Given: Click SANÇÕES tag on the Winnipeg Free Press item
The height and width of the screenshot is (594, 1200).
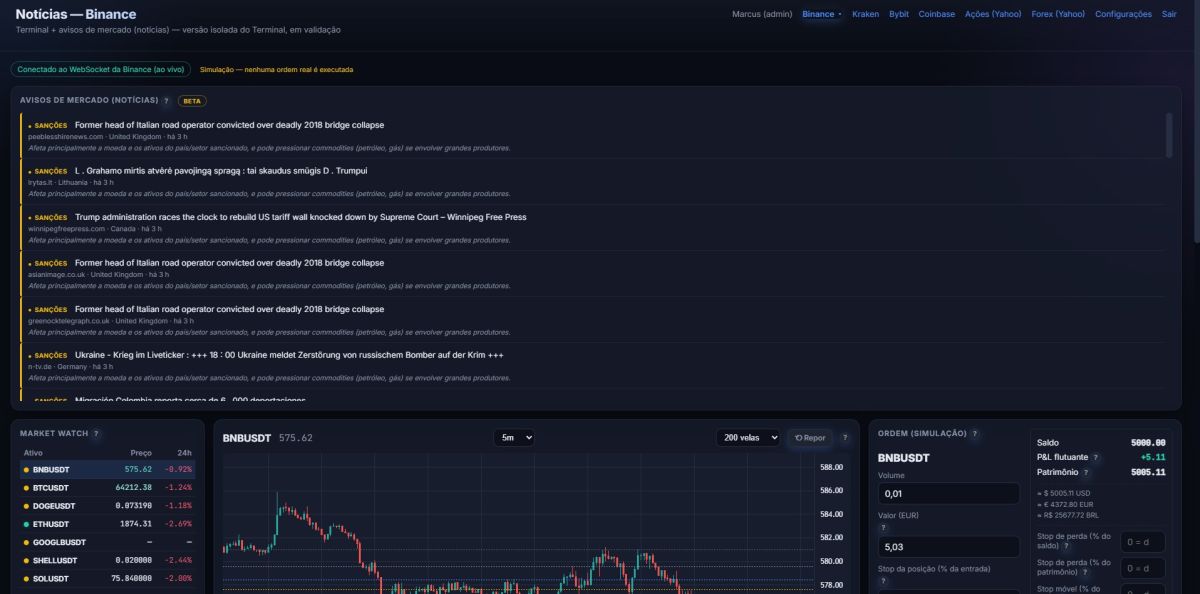Looking at the screenshot, I should pyautogui.click(x=51, y=217).
